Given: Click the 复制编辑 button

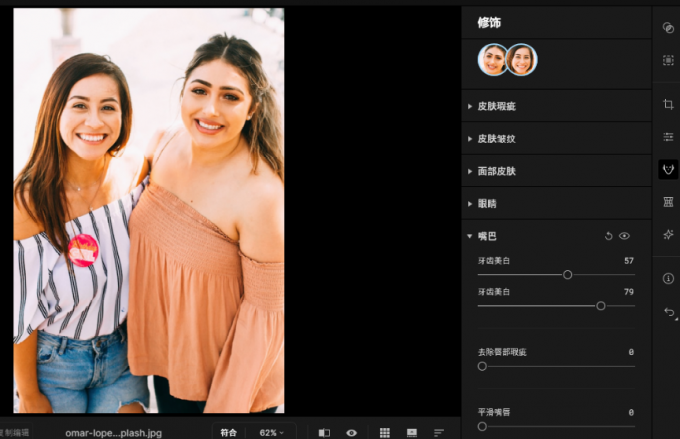Looking at the screenshot, I should [x=14, y=432].
